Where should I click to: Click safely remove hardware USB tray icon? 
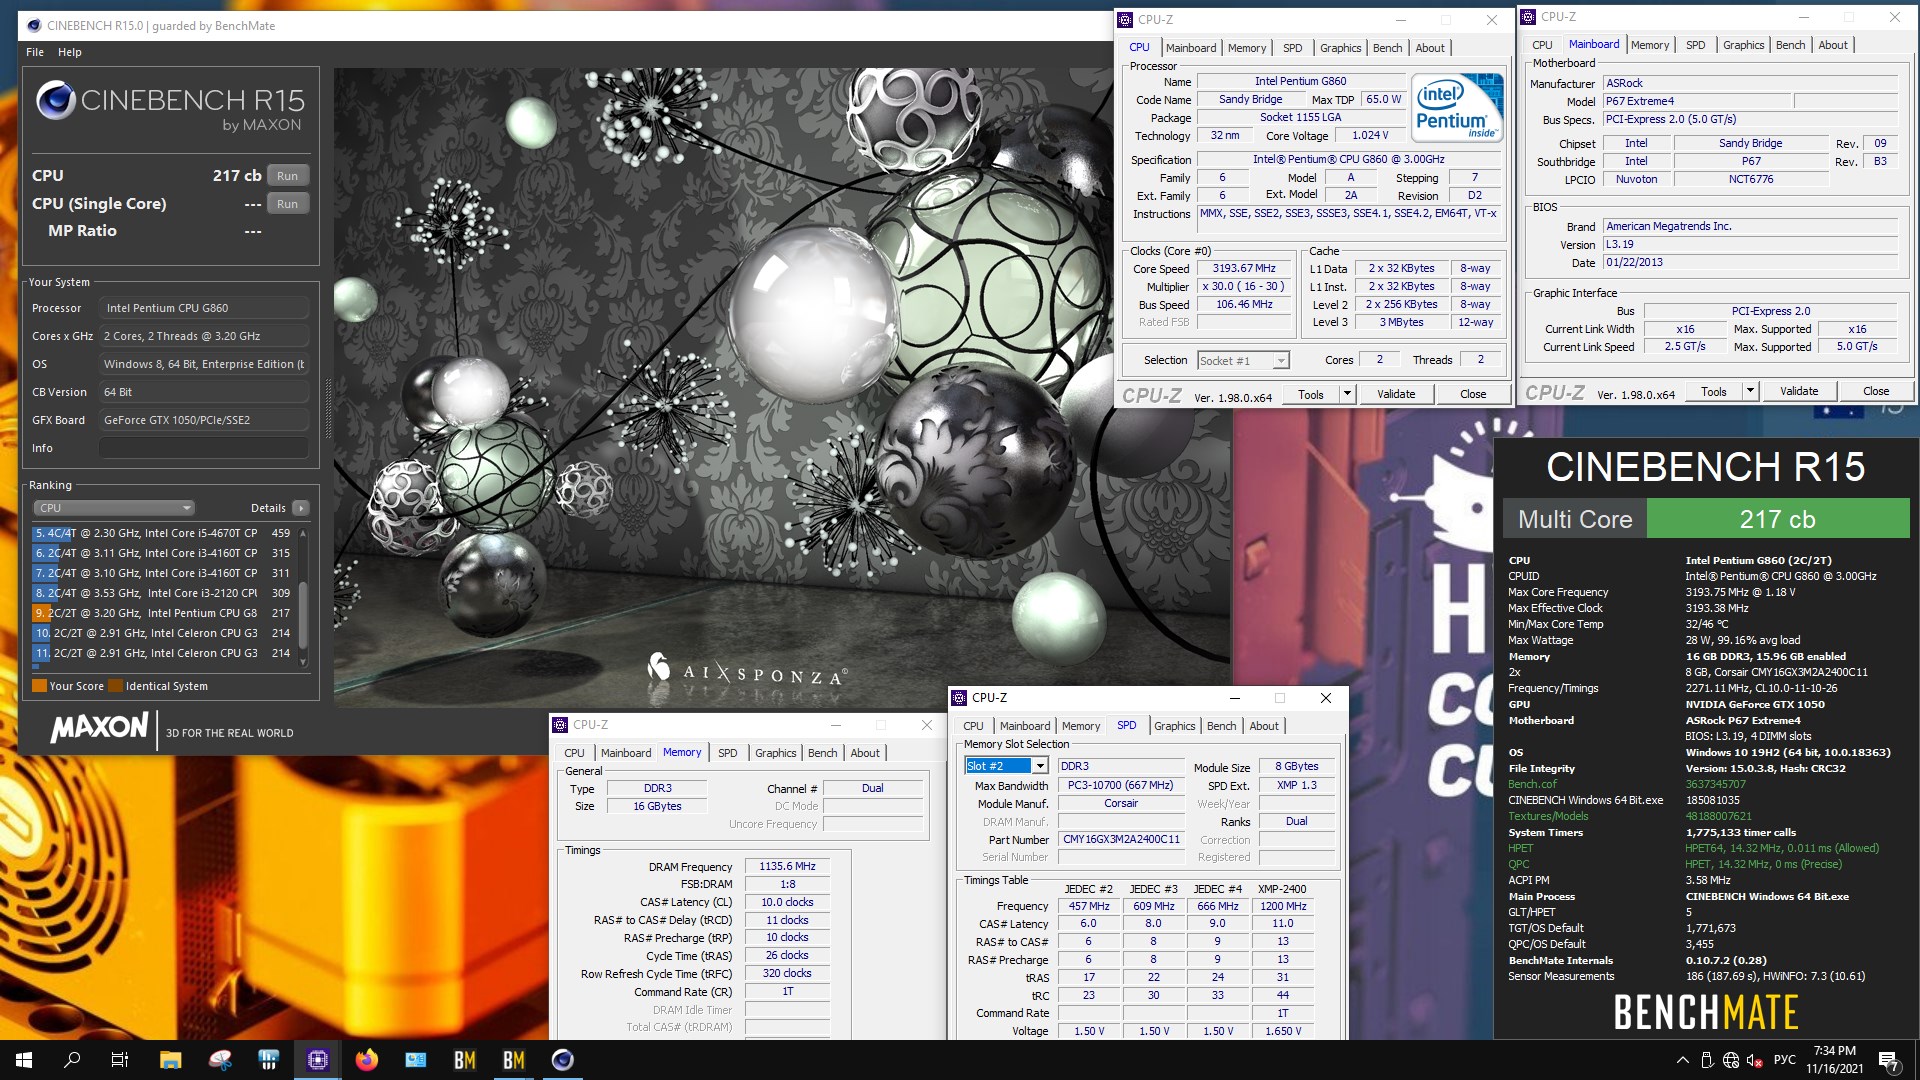(x=1707, y=1060)
